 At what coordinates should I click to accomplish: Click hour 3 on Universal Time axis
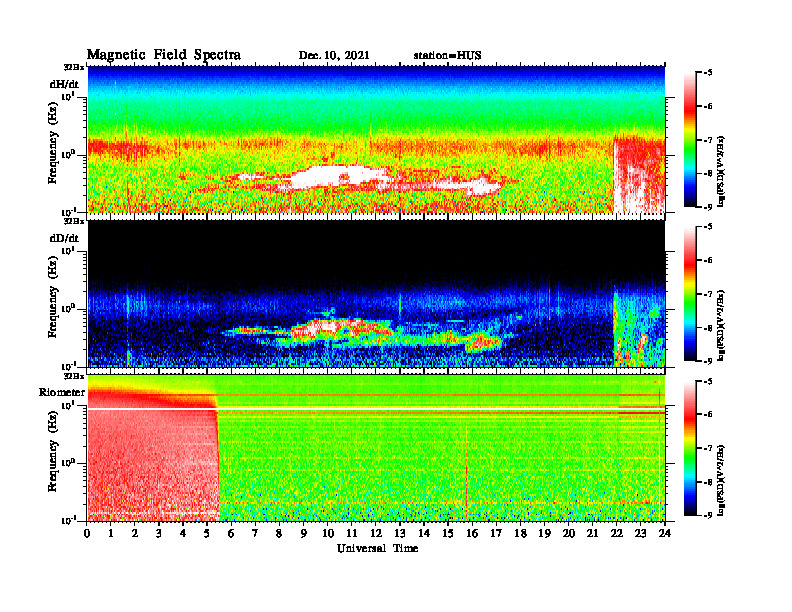pos(159,533)
